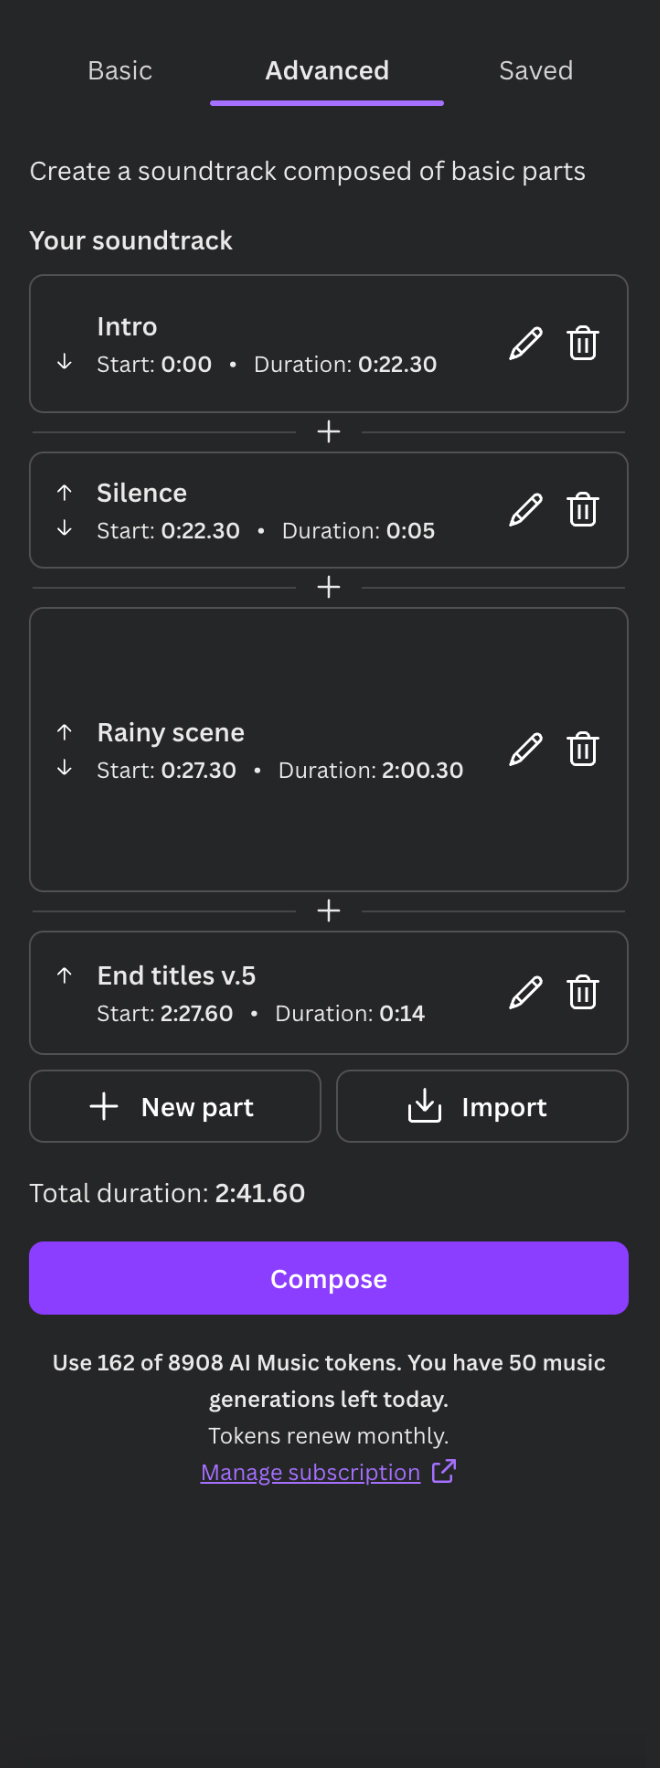Viewport: 660px width, 1768px height.
Task: Move End titles v.5 part up
Action: click(64, 975)
